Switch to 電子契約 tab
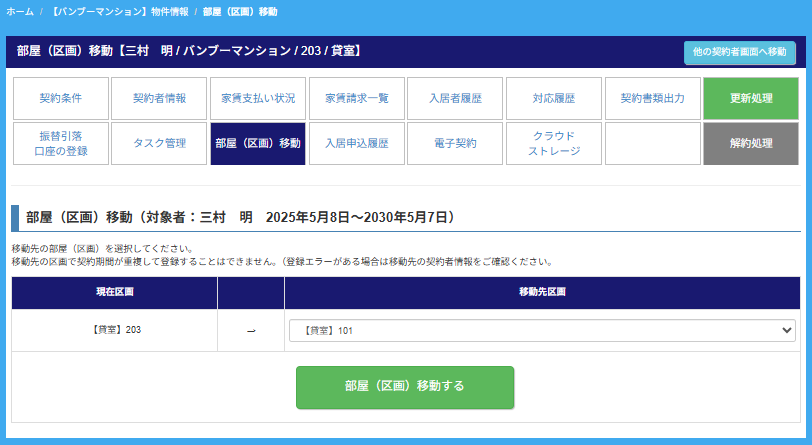The height and width of the screenshot is (445, 812). tap(456, 143)
